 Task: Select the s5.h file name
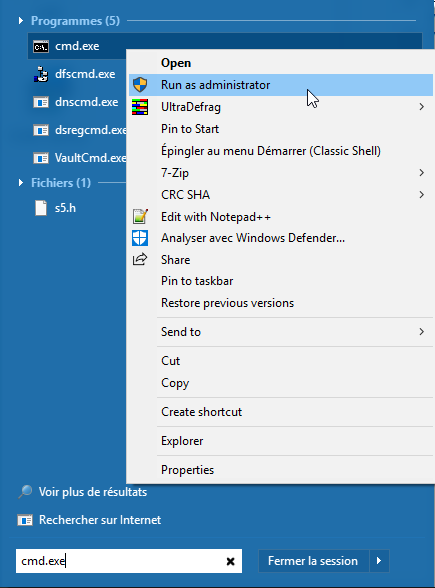65,208
